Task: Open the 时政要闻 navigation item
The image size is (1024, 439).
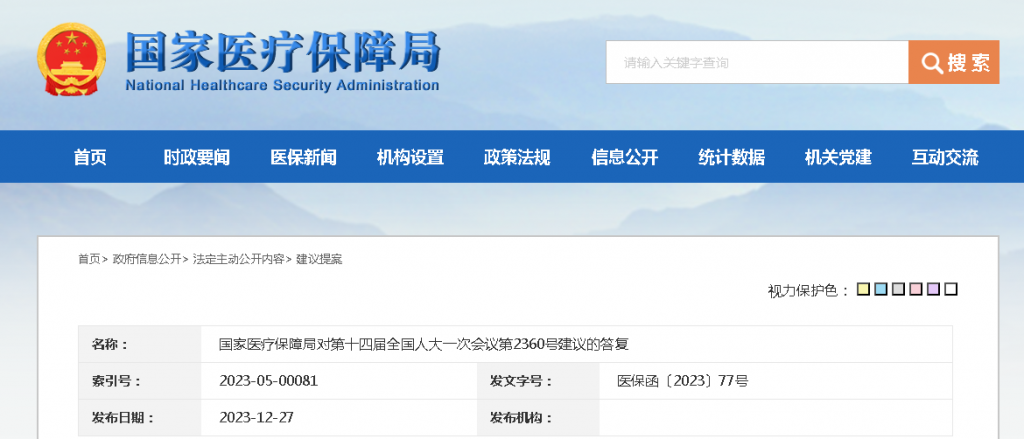Action: [197, 157]
